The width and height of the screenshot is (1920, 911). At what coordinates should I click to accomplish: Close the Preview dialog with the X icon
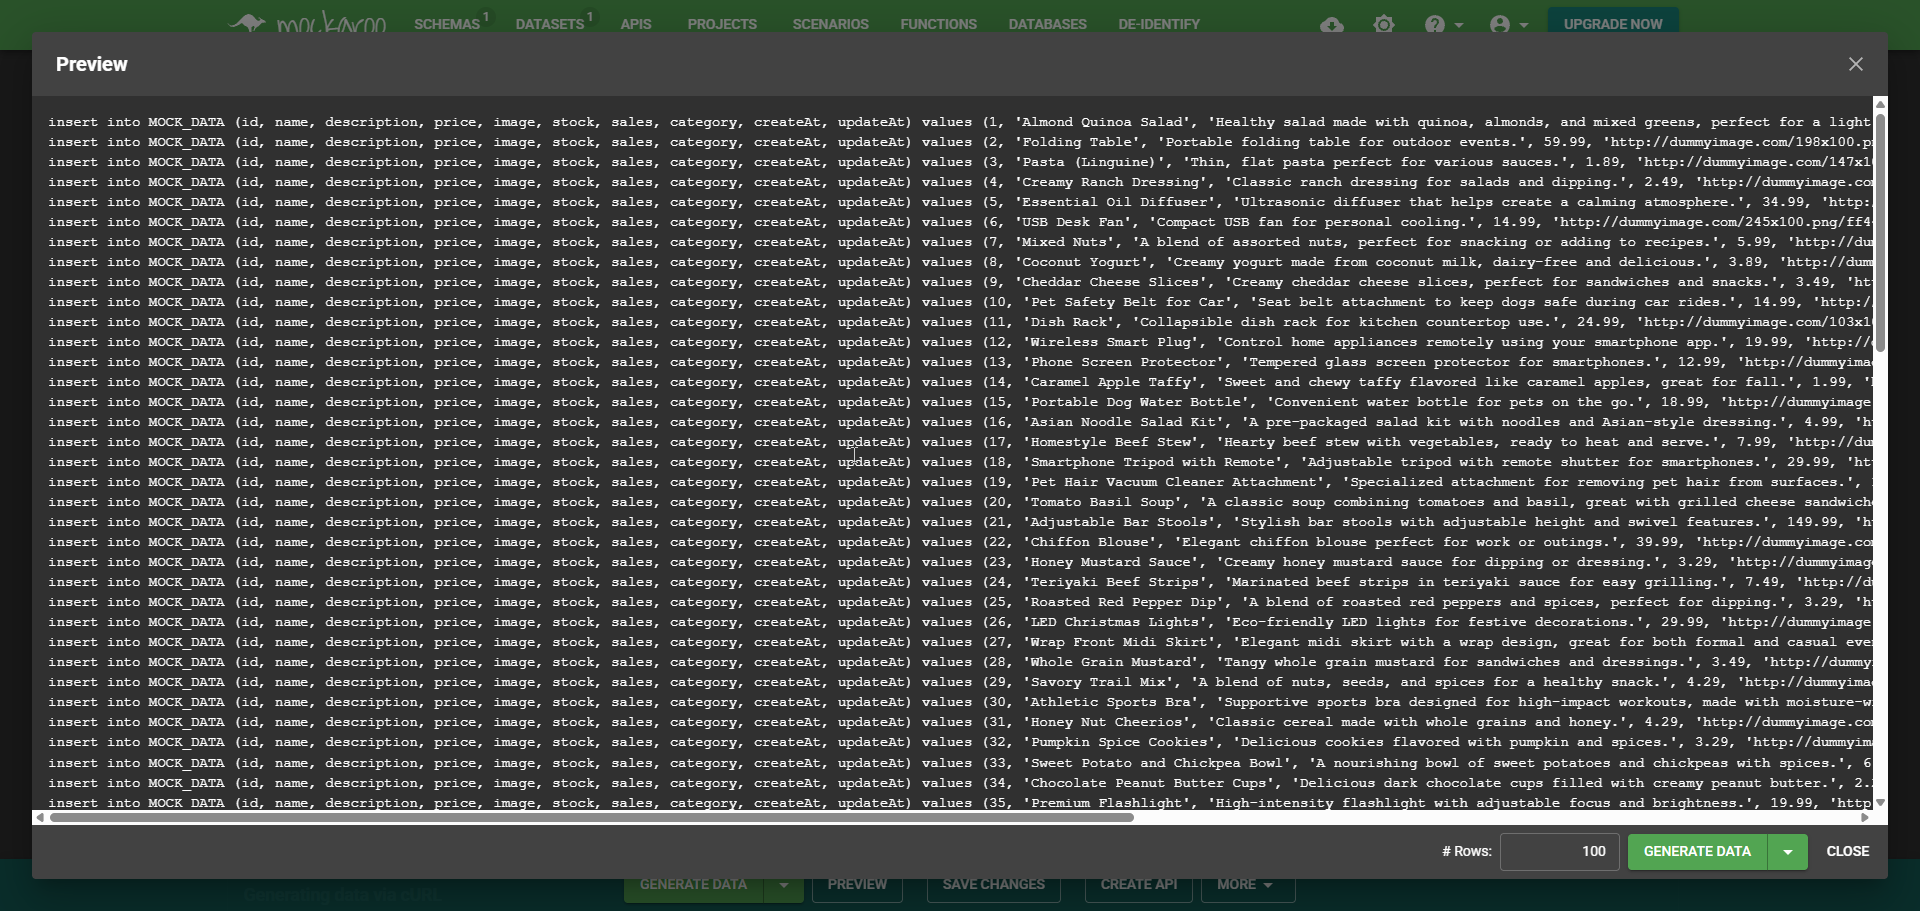[1855, 64]
